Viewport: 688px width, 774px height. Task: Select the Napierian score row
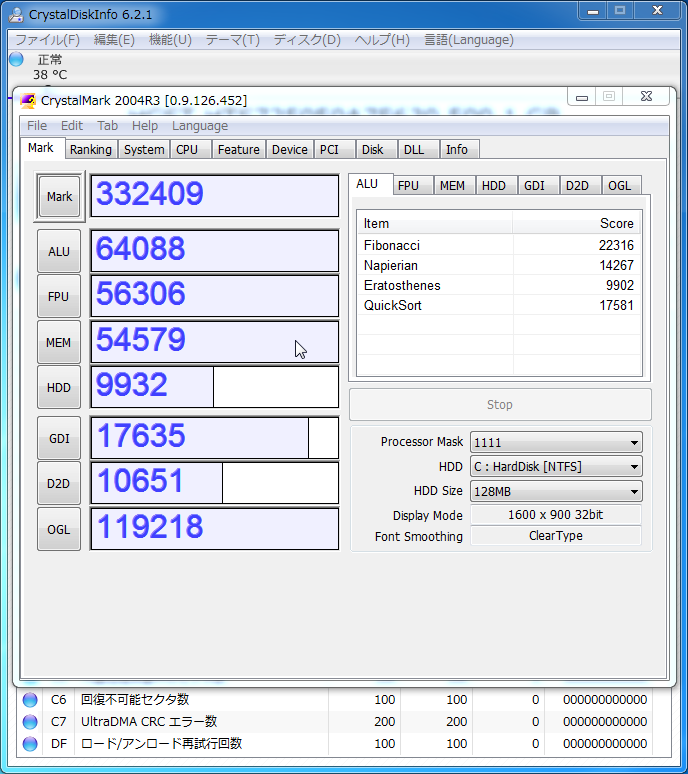tap(499, 265)
